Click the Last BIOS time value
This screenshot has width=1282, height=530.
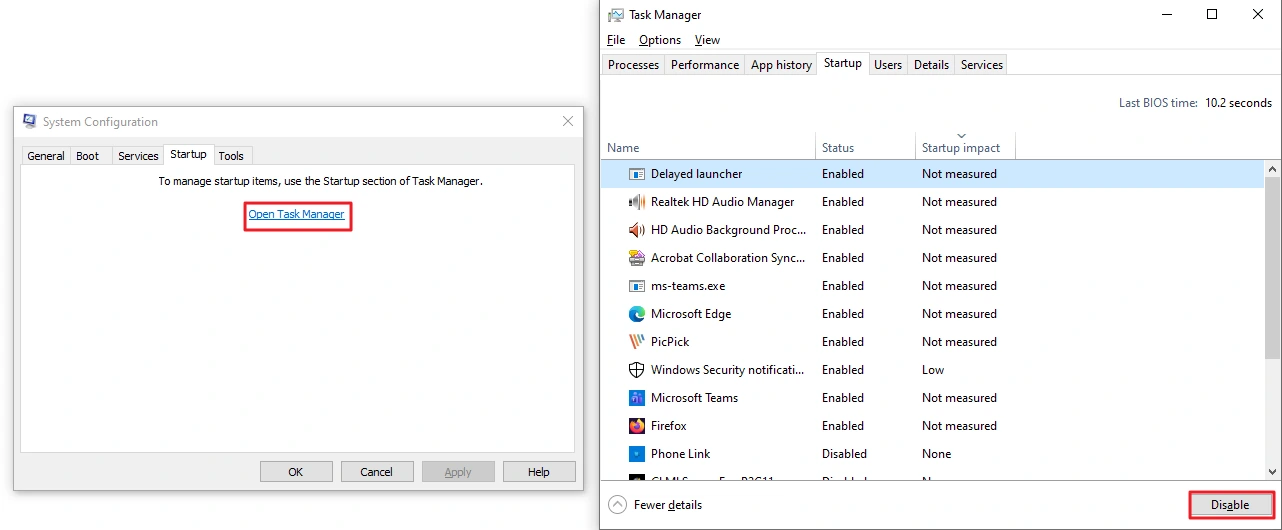1238,103
